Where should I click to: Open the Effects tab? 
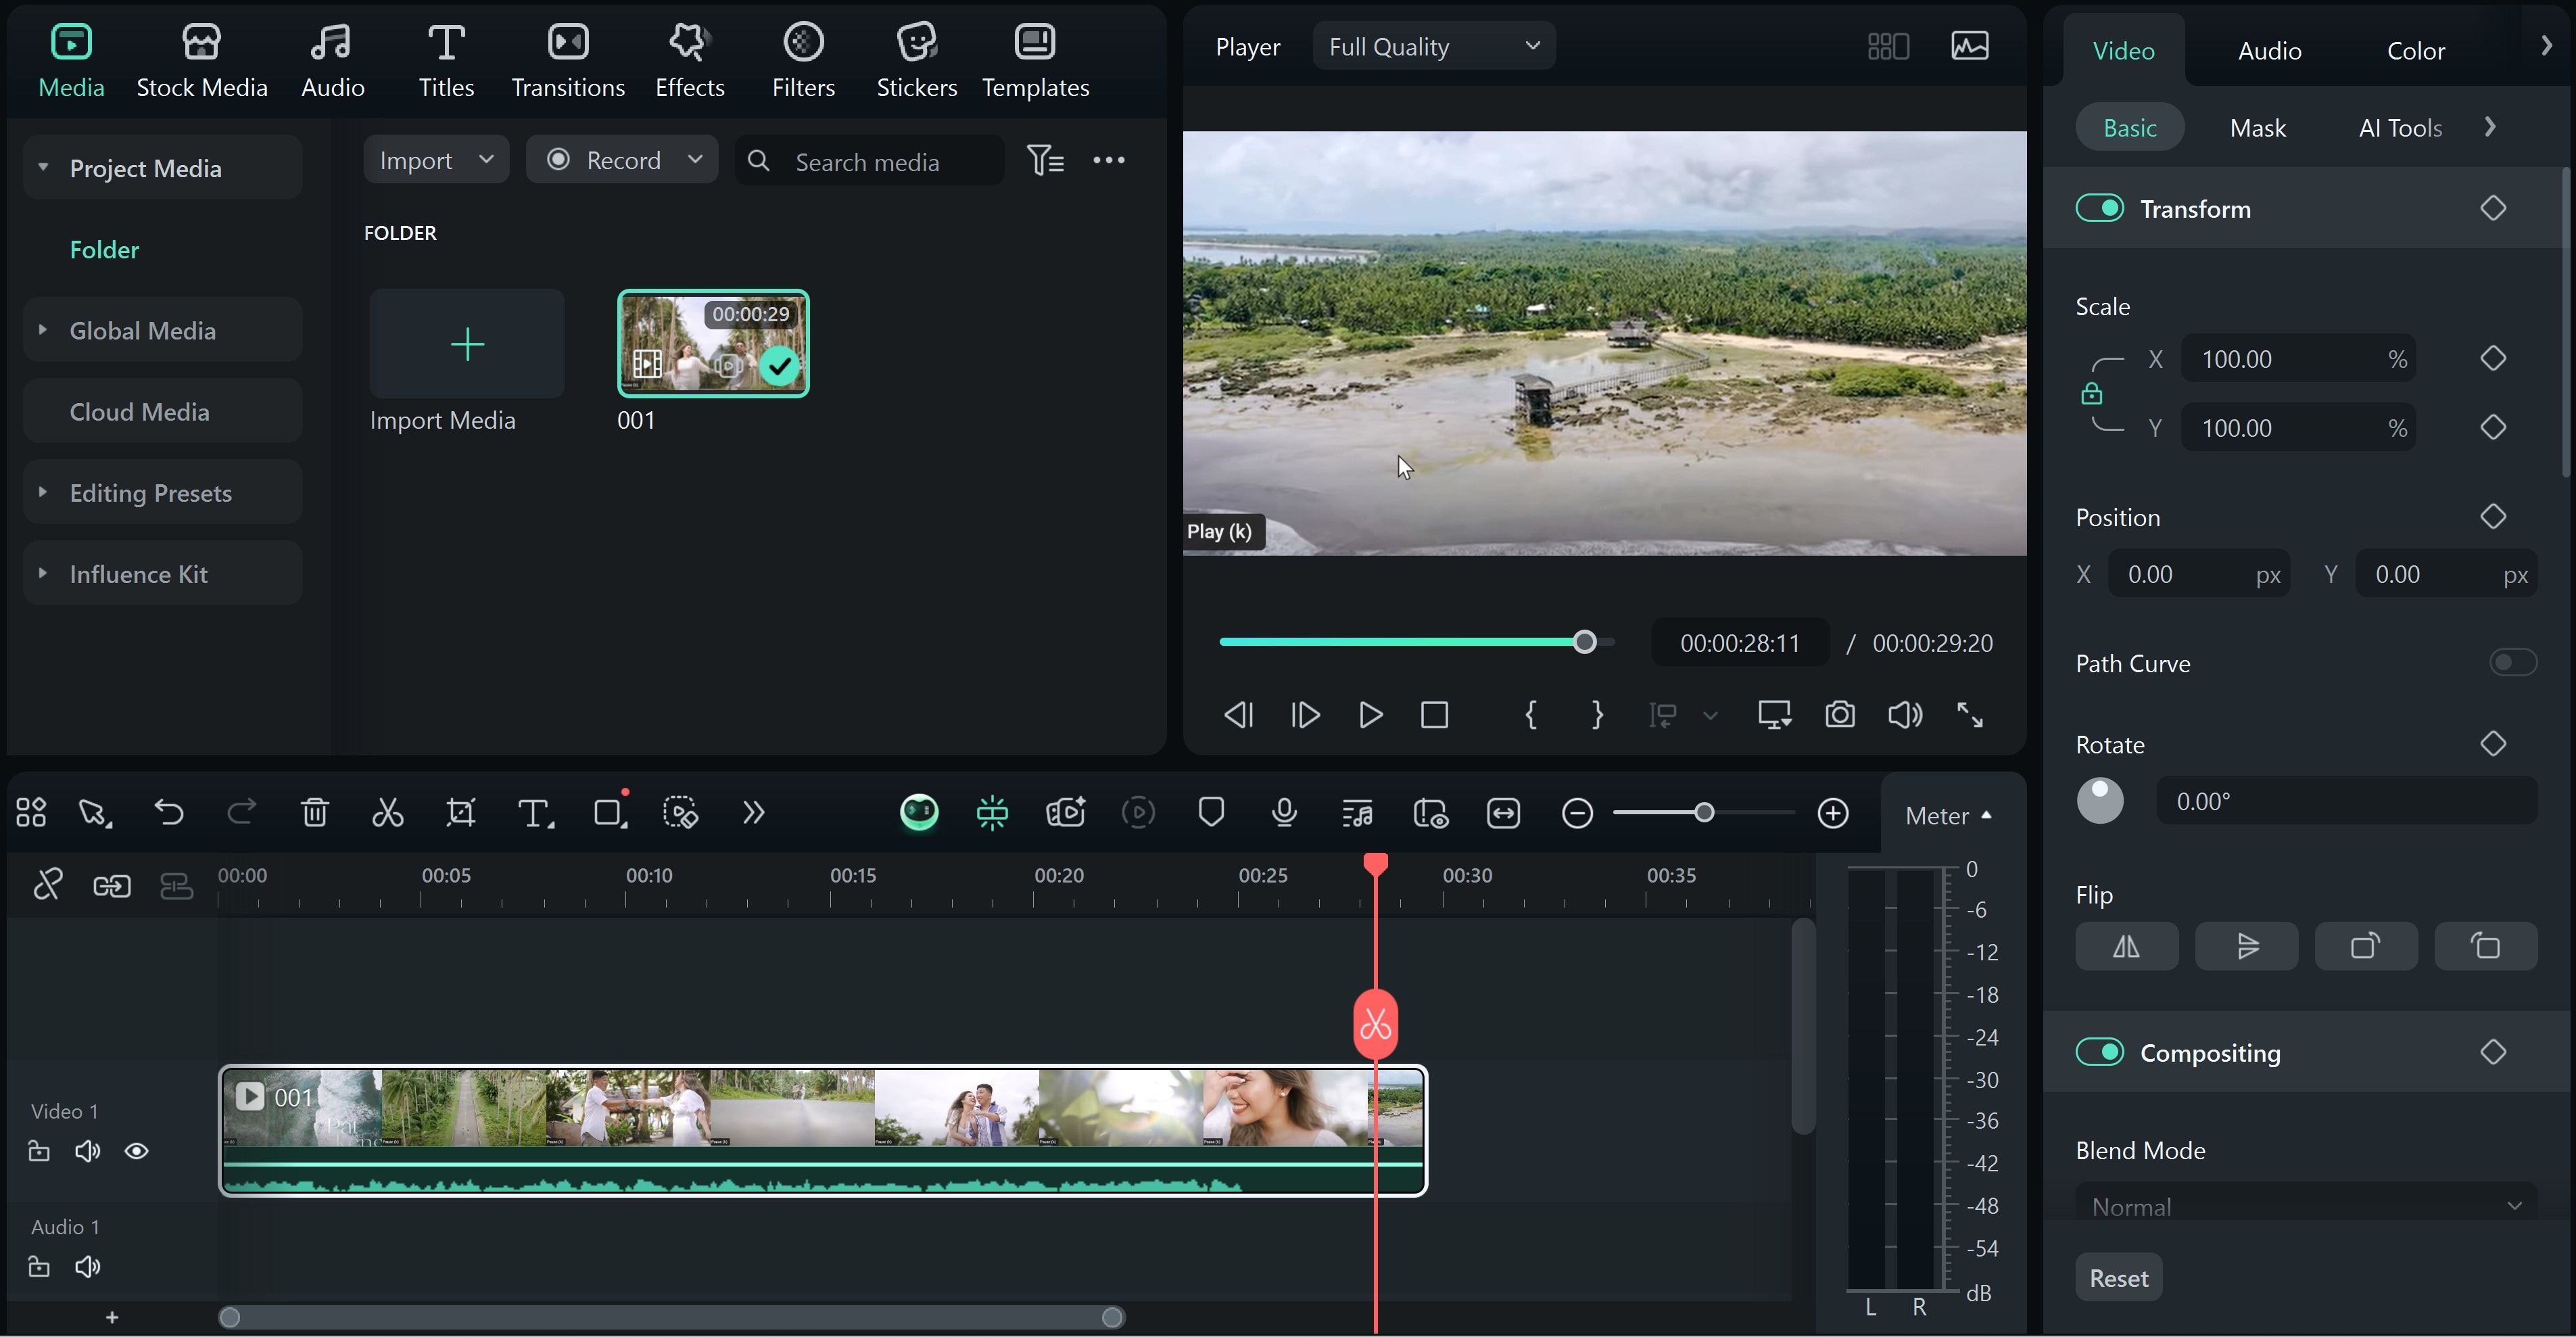(x=689, y=60)
